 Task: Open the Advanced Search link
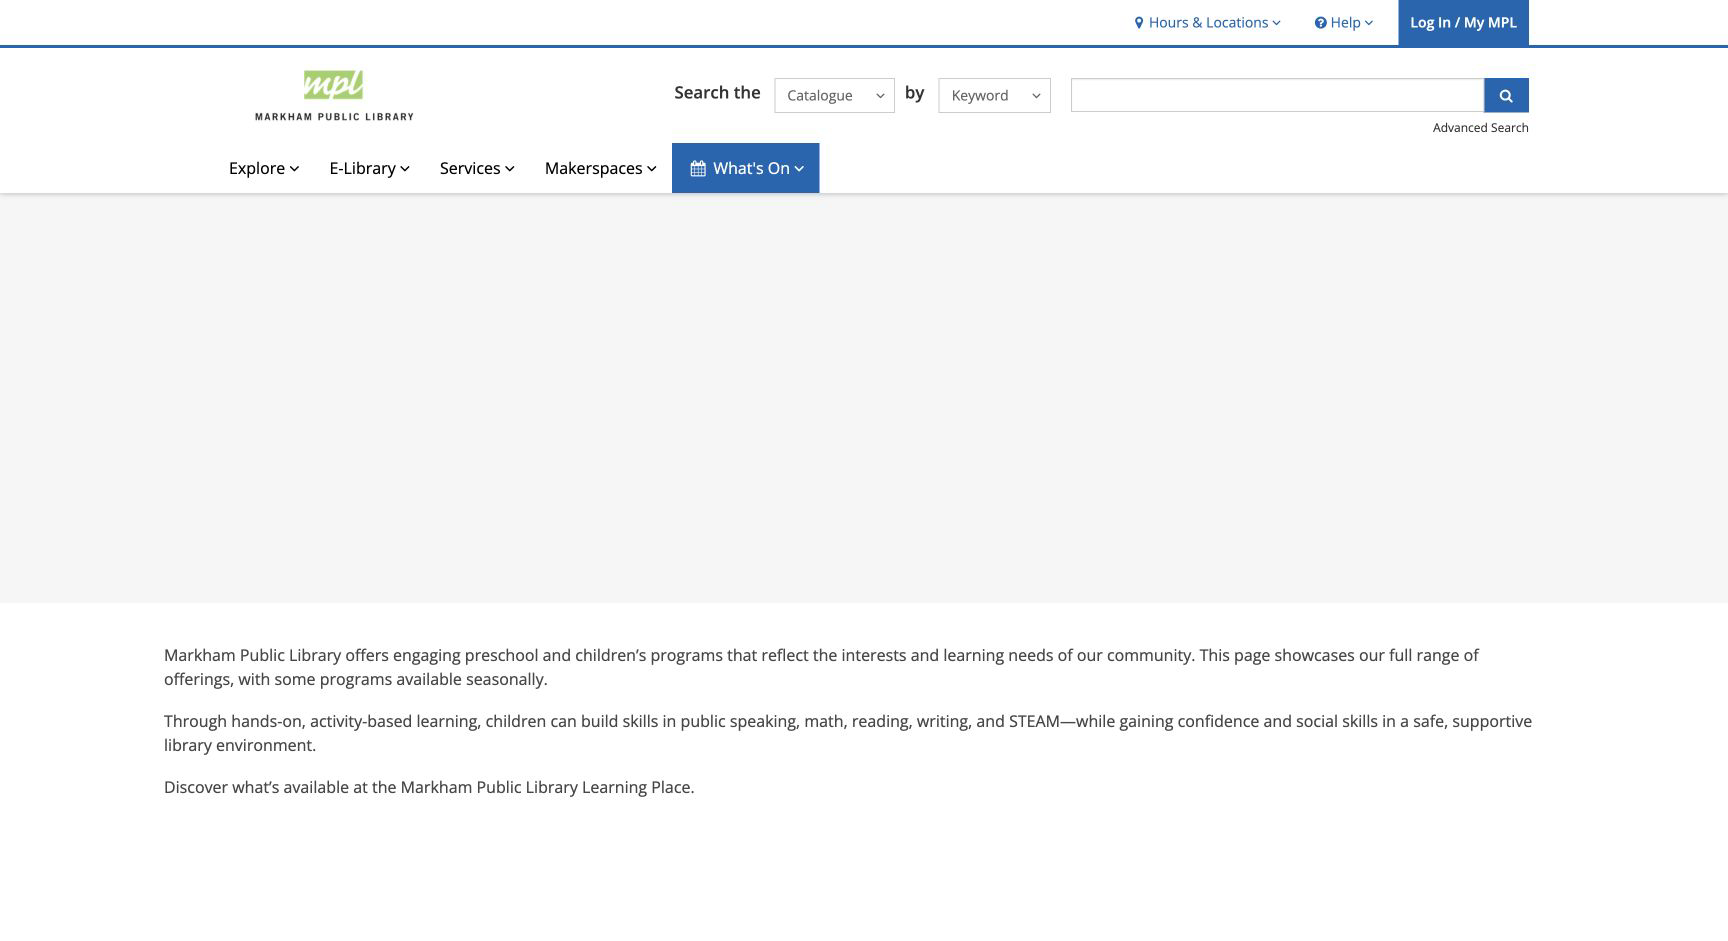point(1480,128)
